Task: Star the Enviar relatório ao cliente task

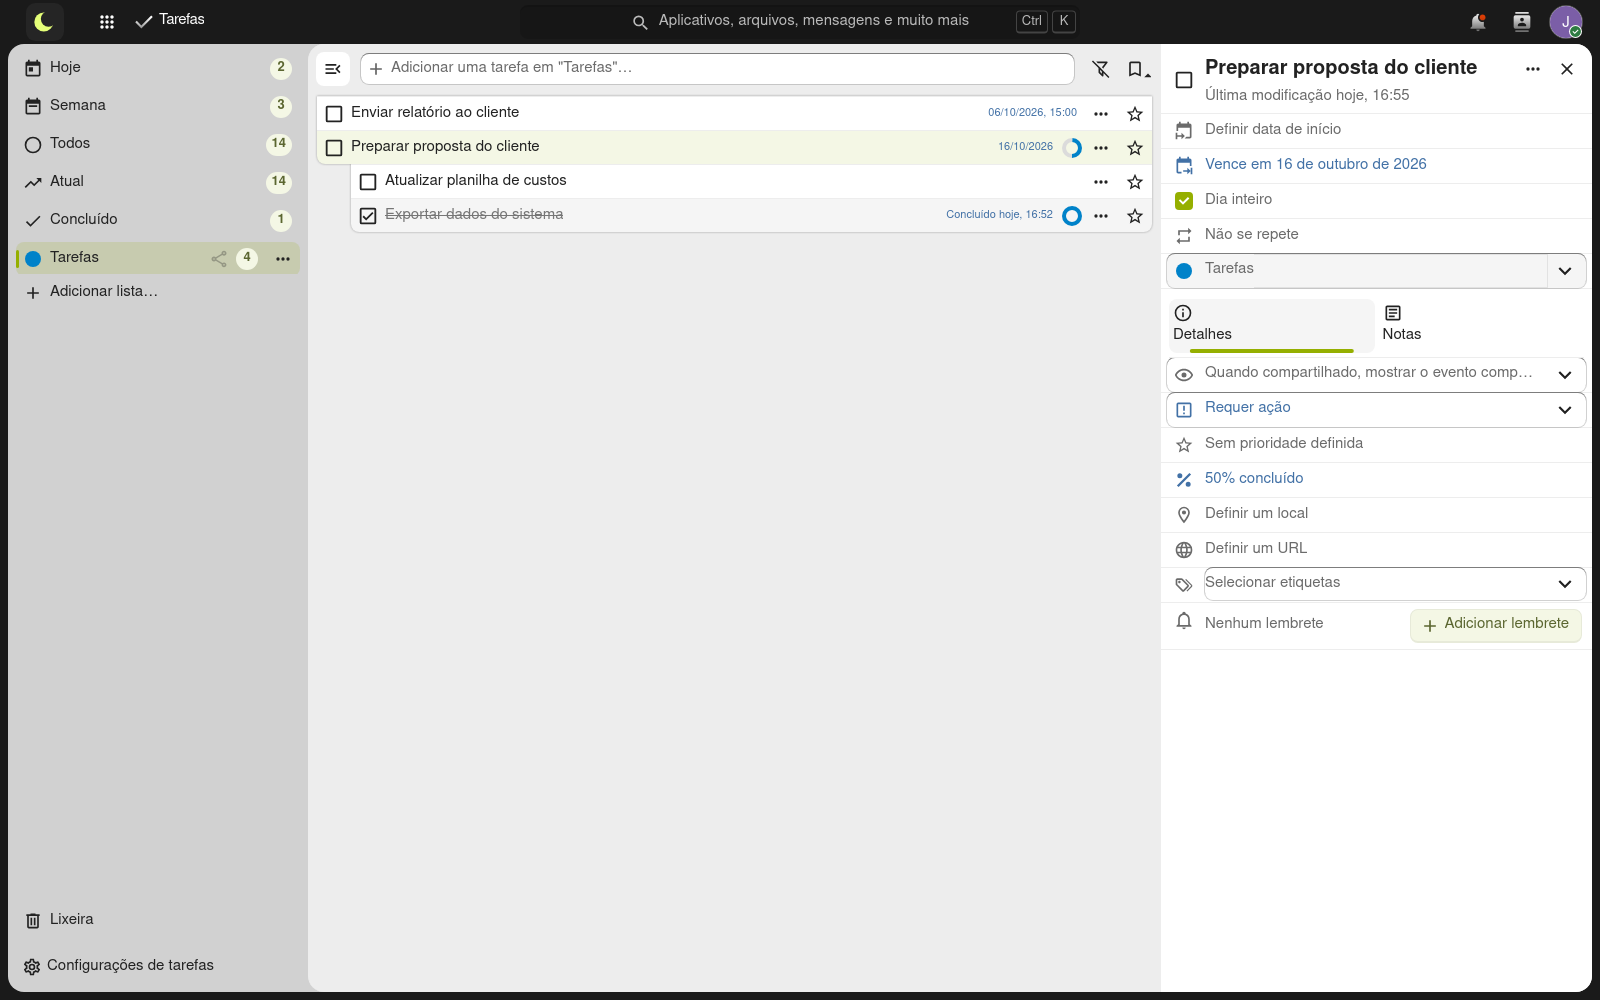Action: [1135, 114]
